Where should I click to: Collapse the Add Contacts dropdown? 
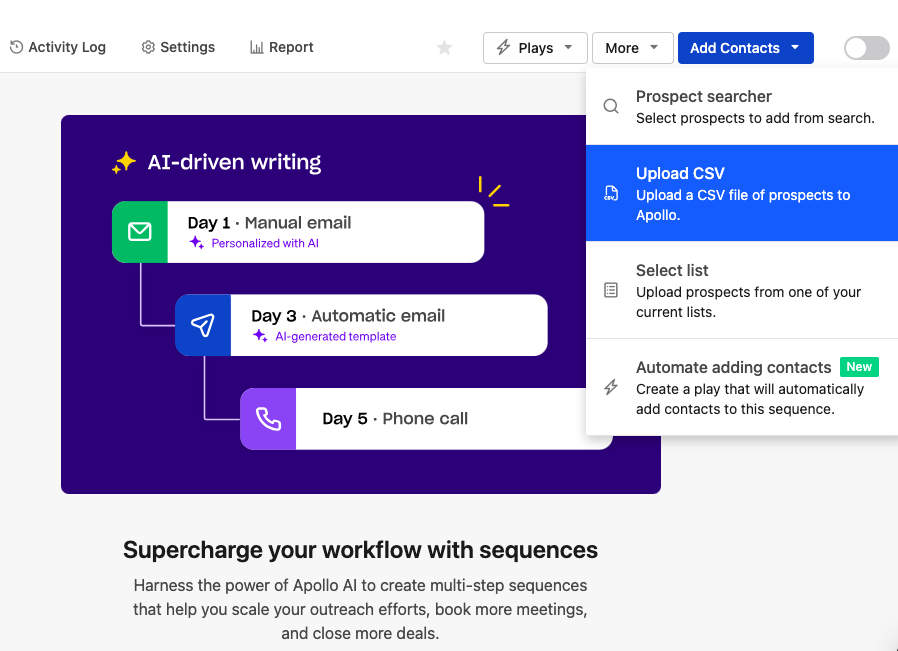pyautogui.click(x=745, y=48)
